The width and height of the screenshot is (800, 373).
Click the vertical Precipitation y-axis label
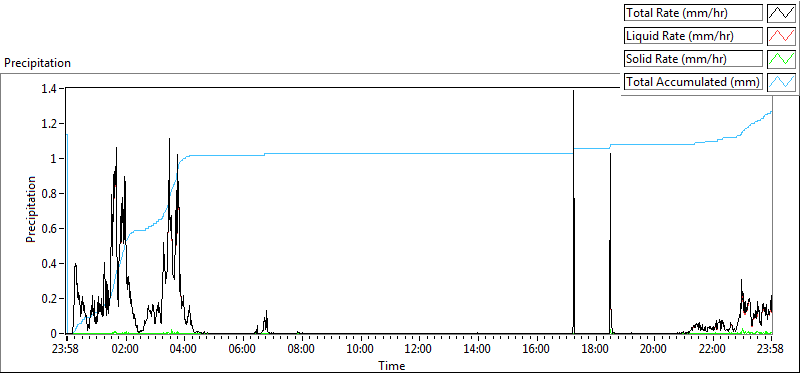pos(31,209)
